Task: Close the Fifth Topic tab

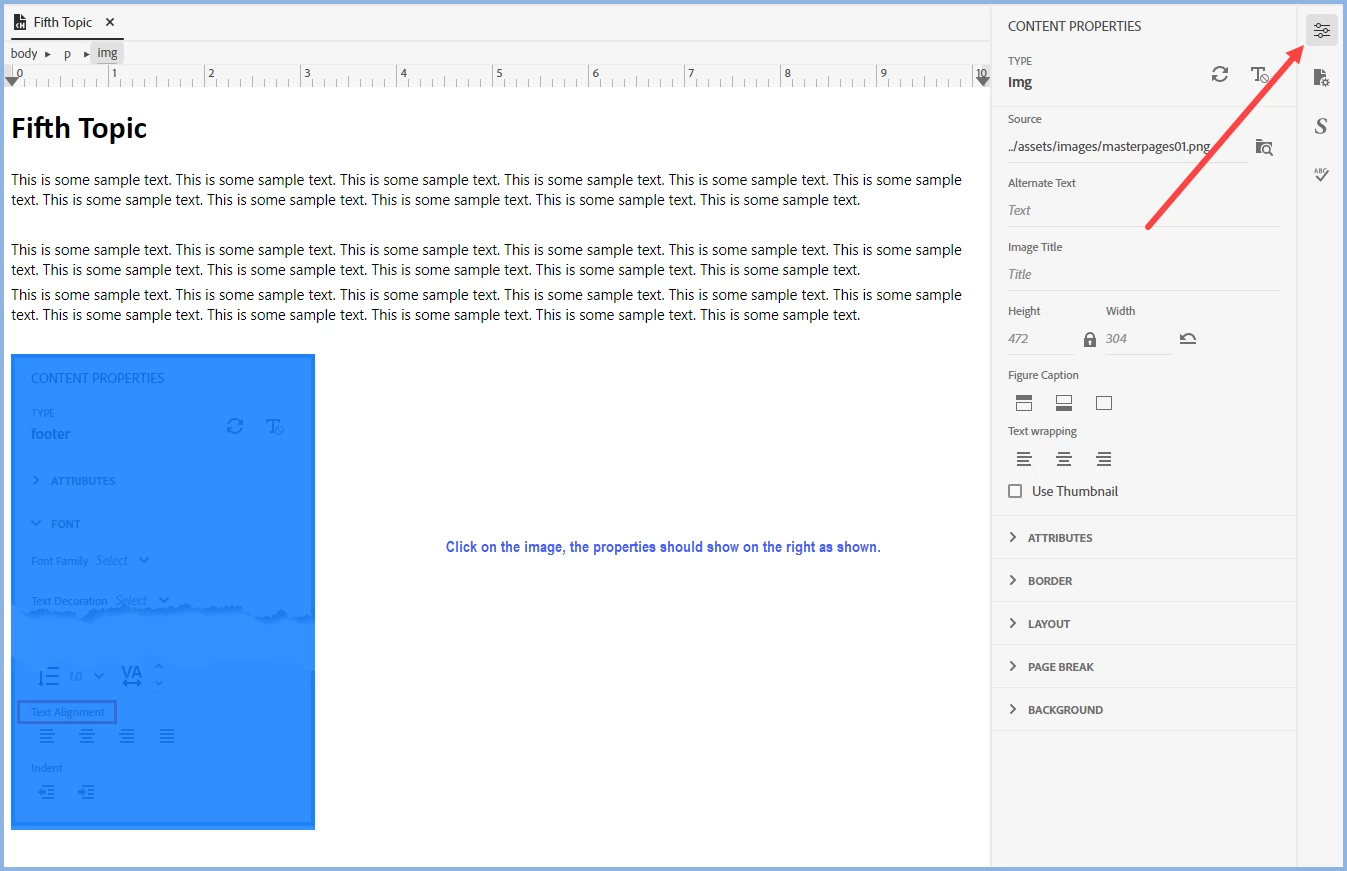Action: (110, 22)
